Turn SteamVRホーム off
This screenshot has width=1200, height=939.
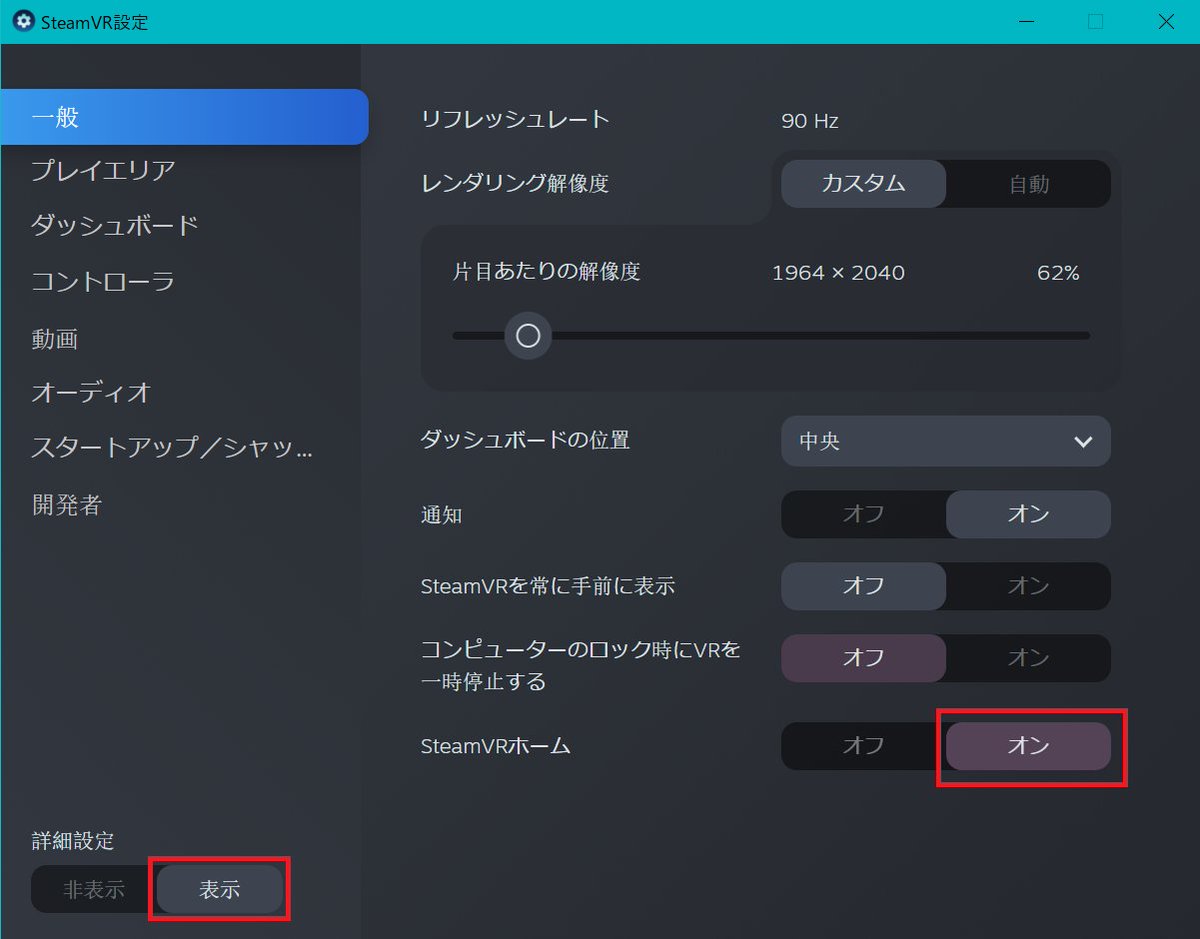863,746
